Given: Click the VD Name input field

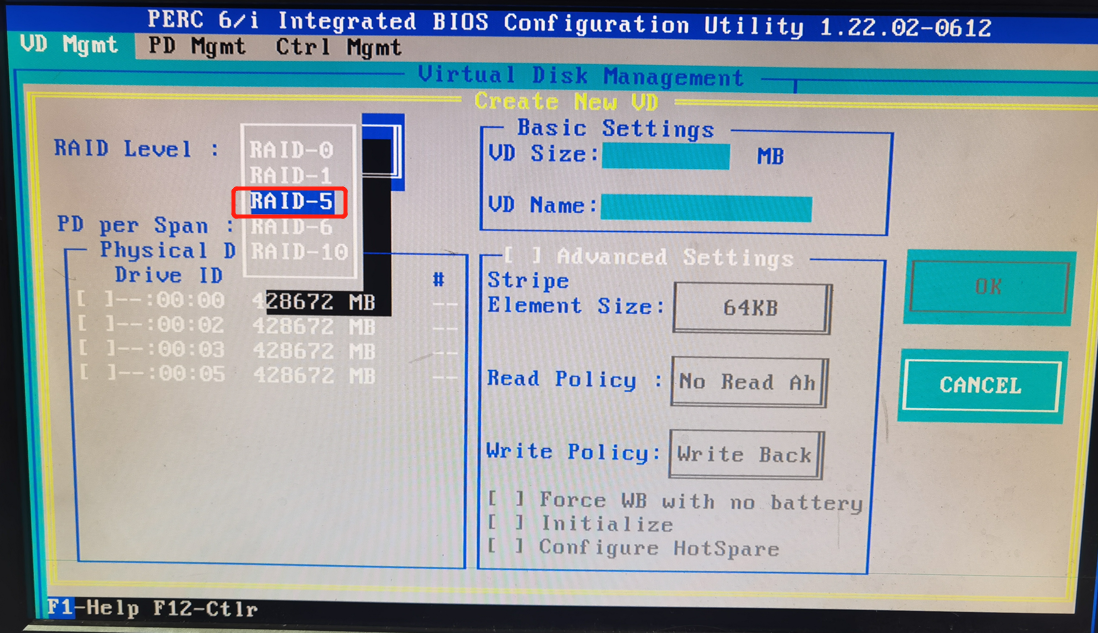Looking at the screenshot, I should click(706, 208).
